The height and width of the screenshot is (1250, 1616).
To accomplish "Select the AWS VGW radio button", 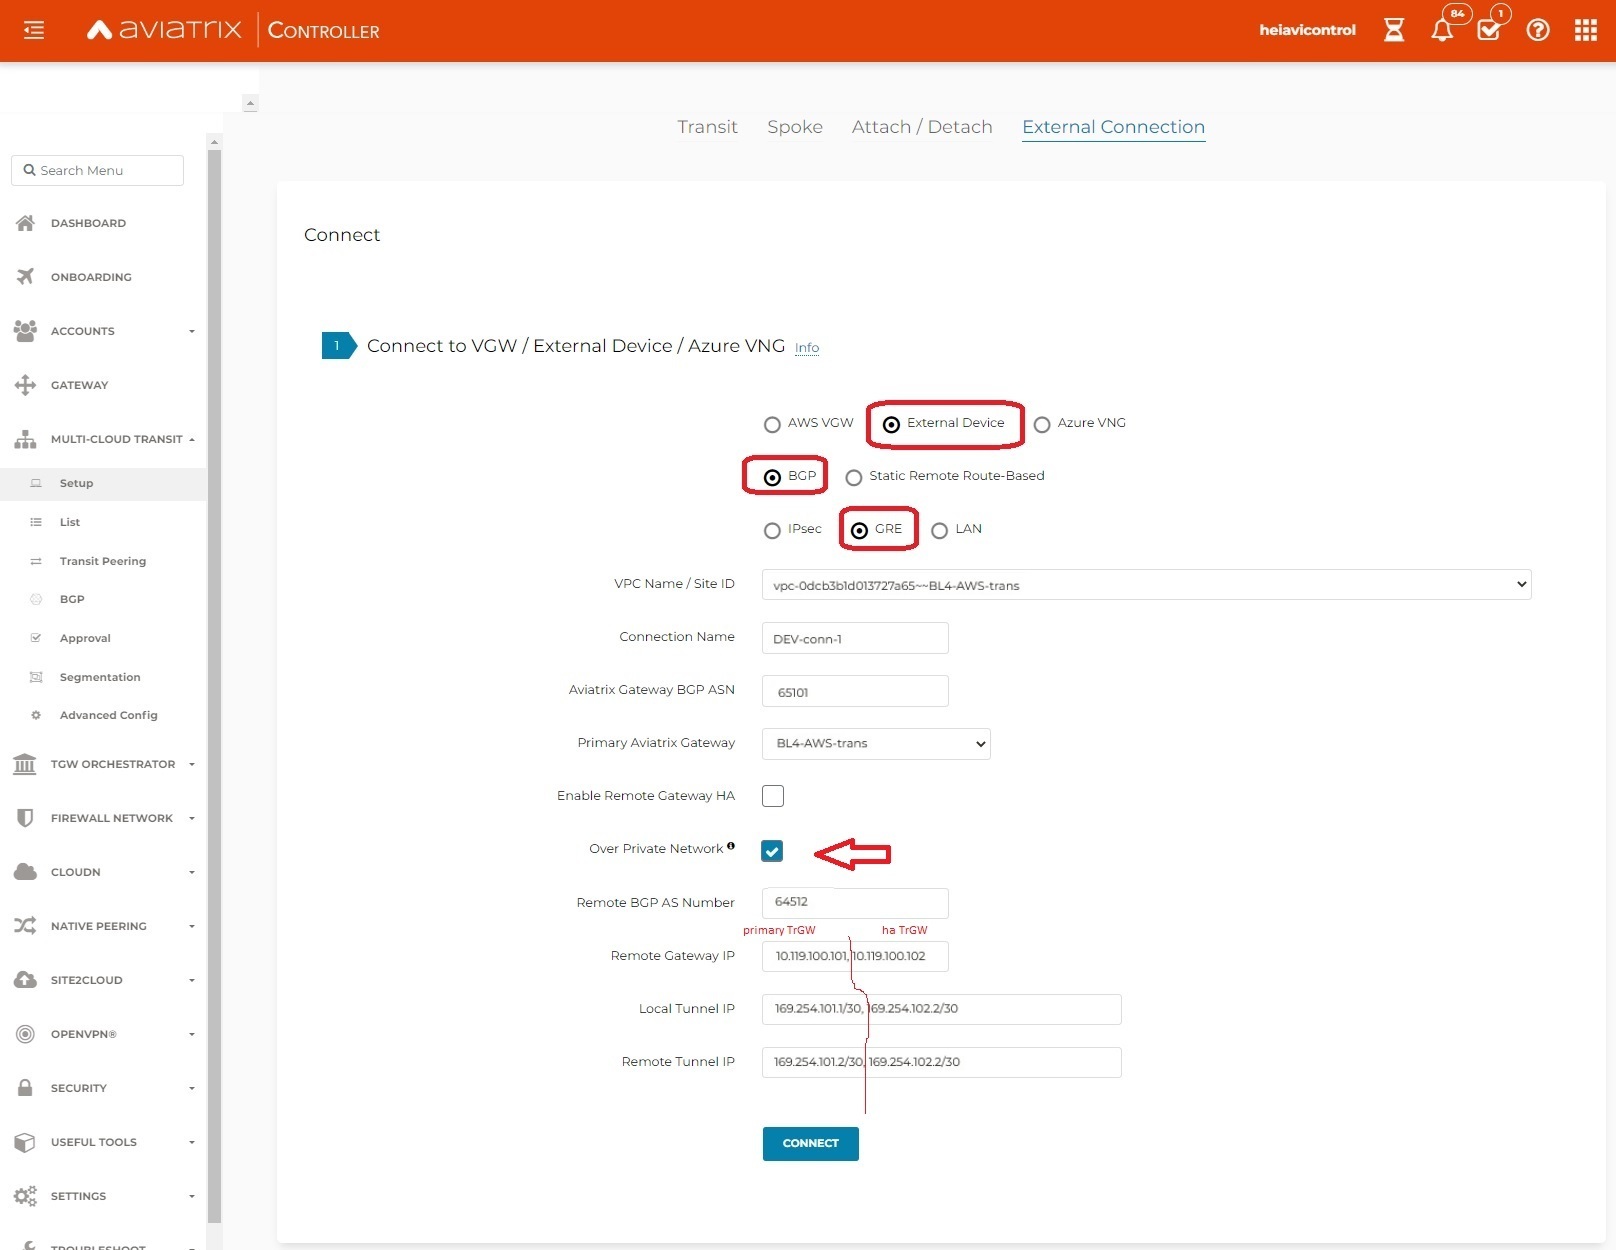I will (x=772, y=424).
